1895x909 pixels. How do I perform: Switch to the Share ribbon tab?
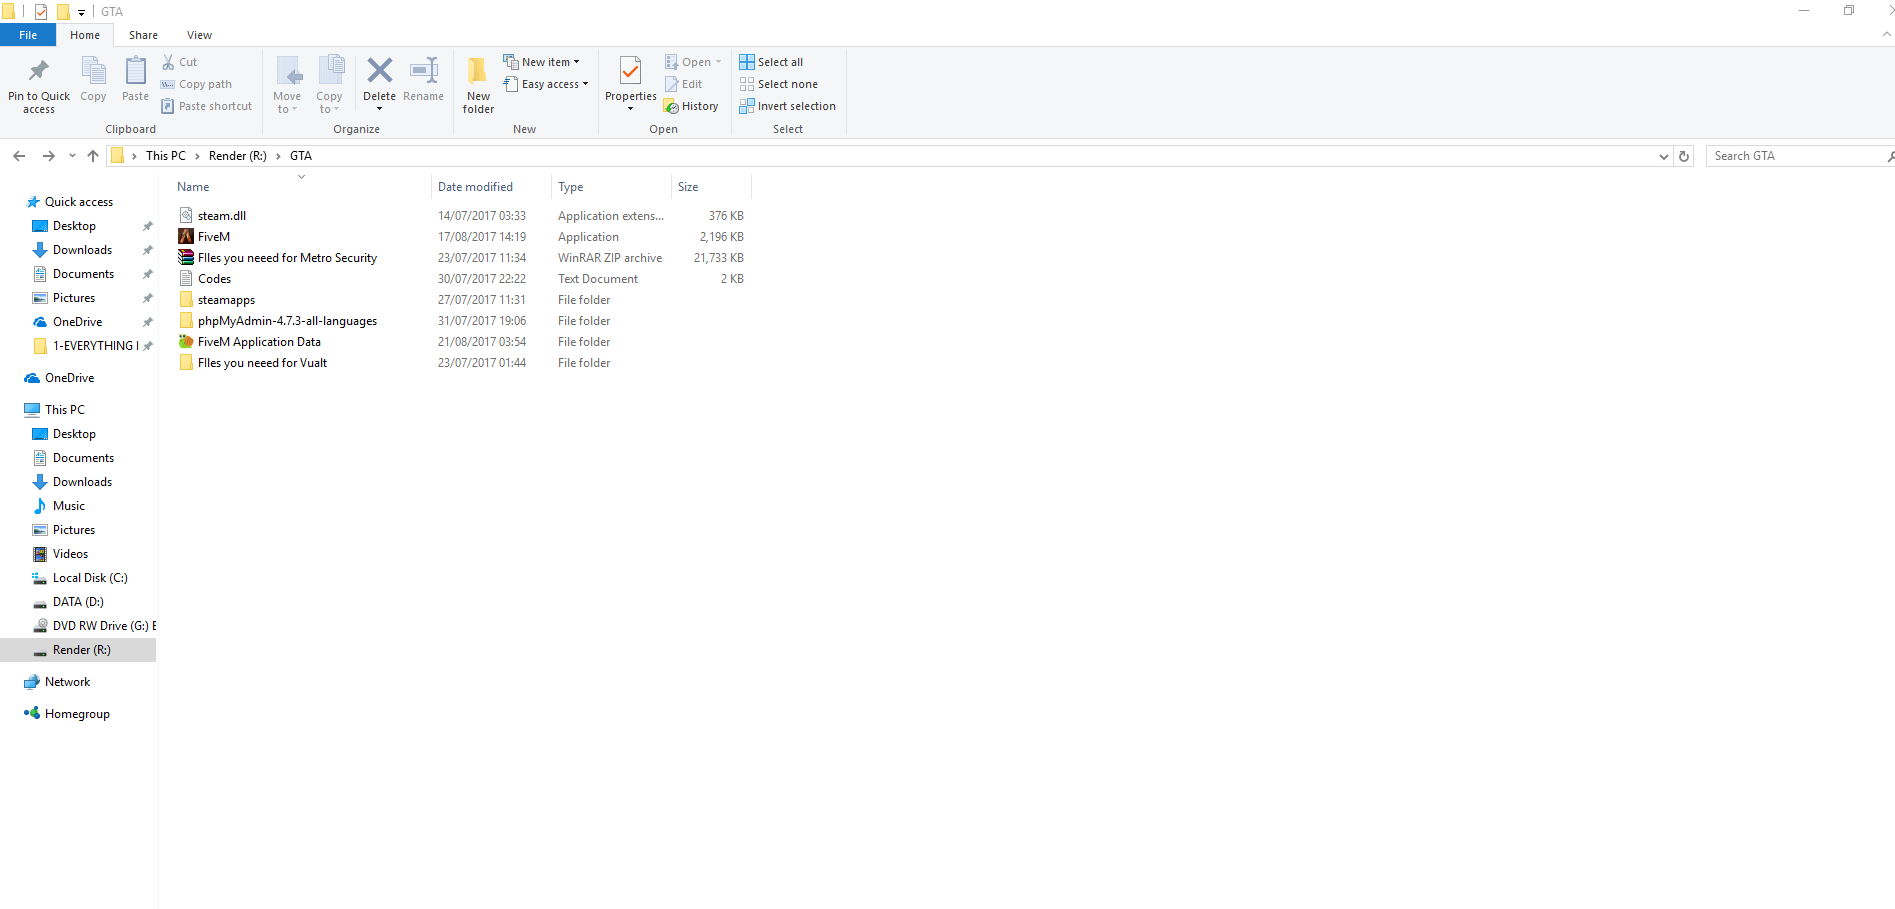[x=143, y=35]
